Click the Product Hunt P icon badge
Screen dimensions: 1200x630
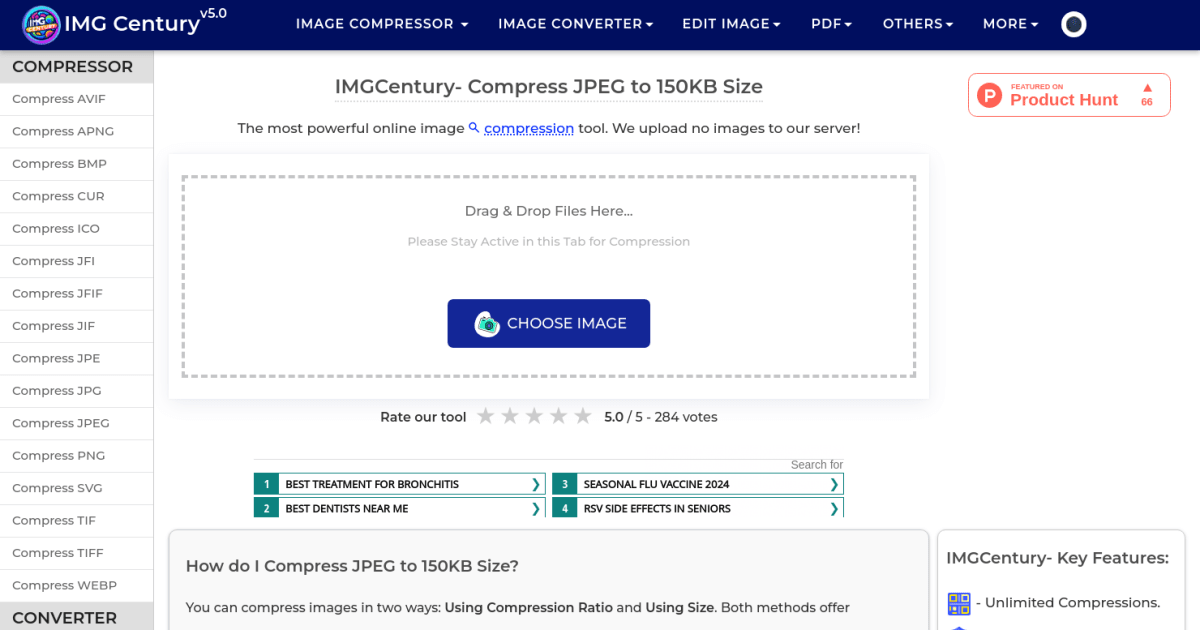[x=989, y=94]
